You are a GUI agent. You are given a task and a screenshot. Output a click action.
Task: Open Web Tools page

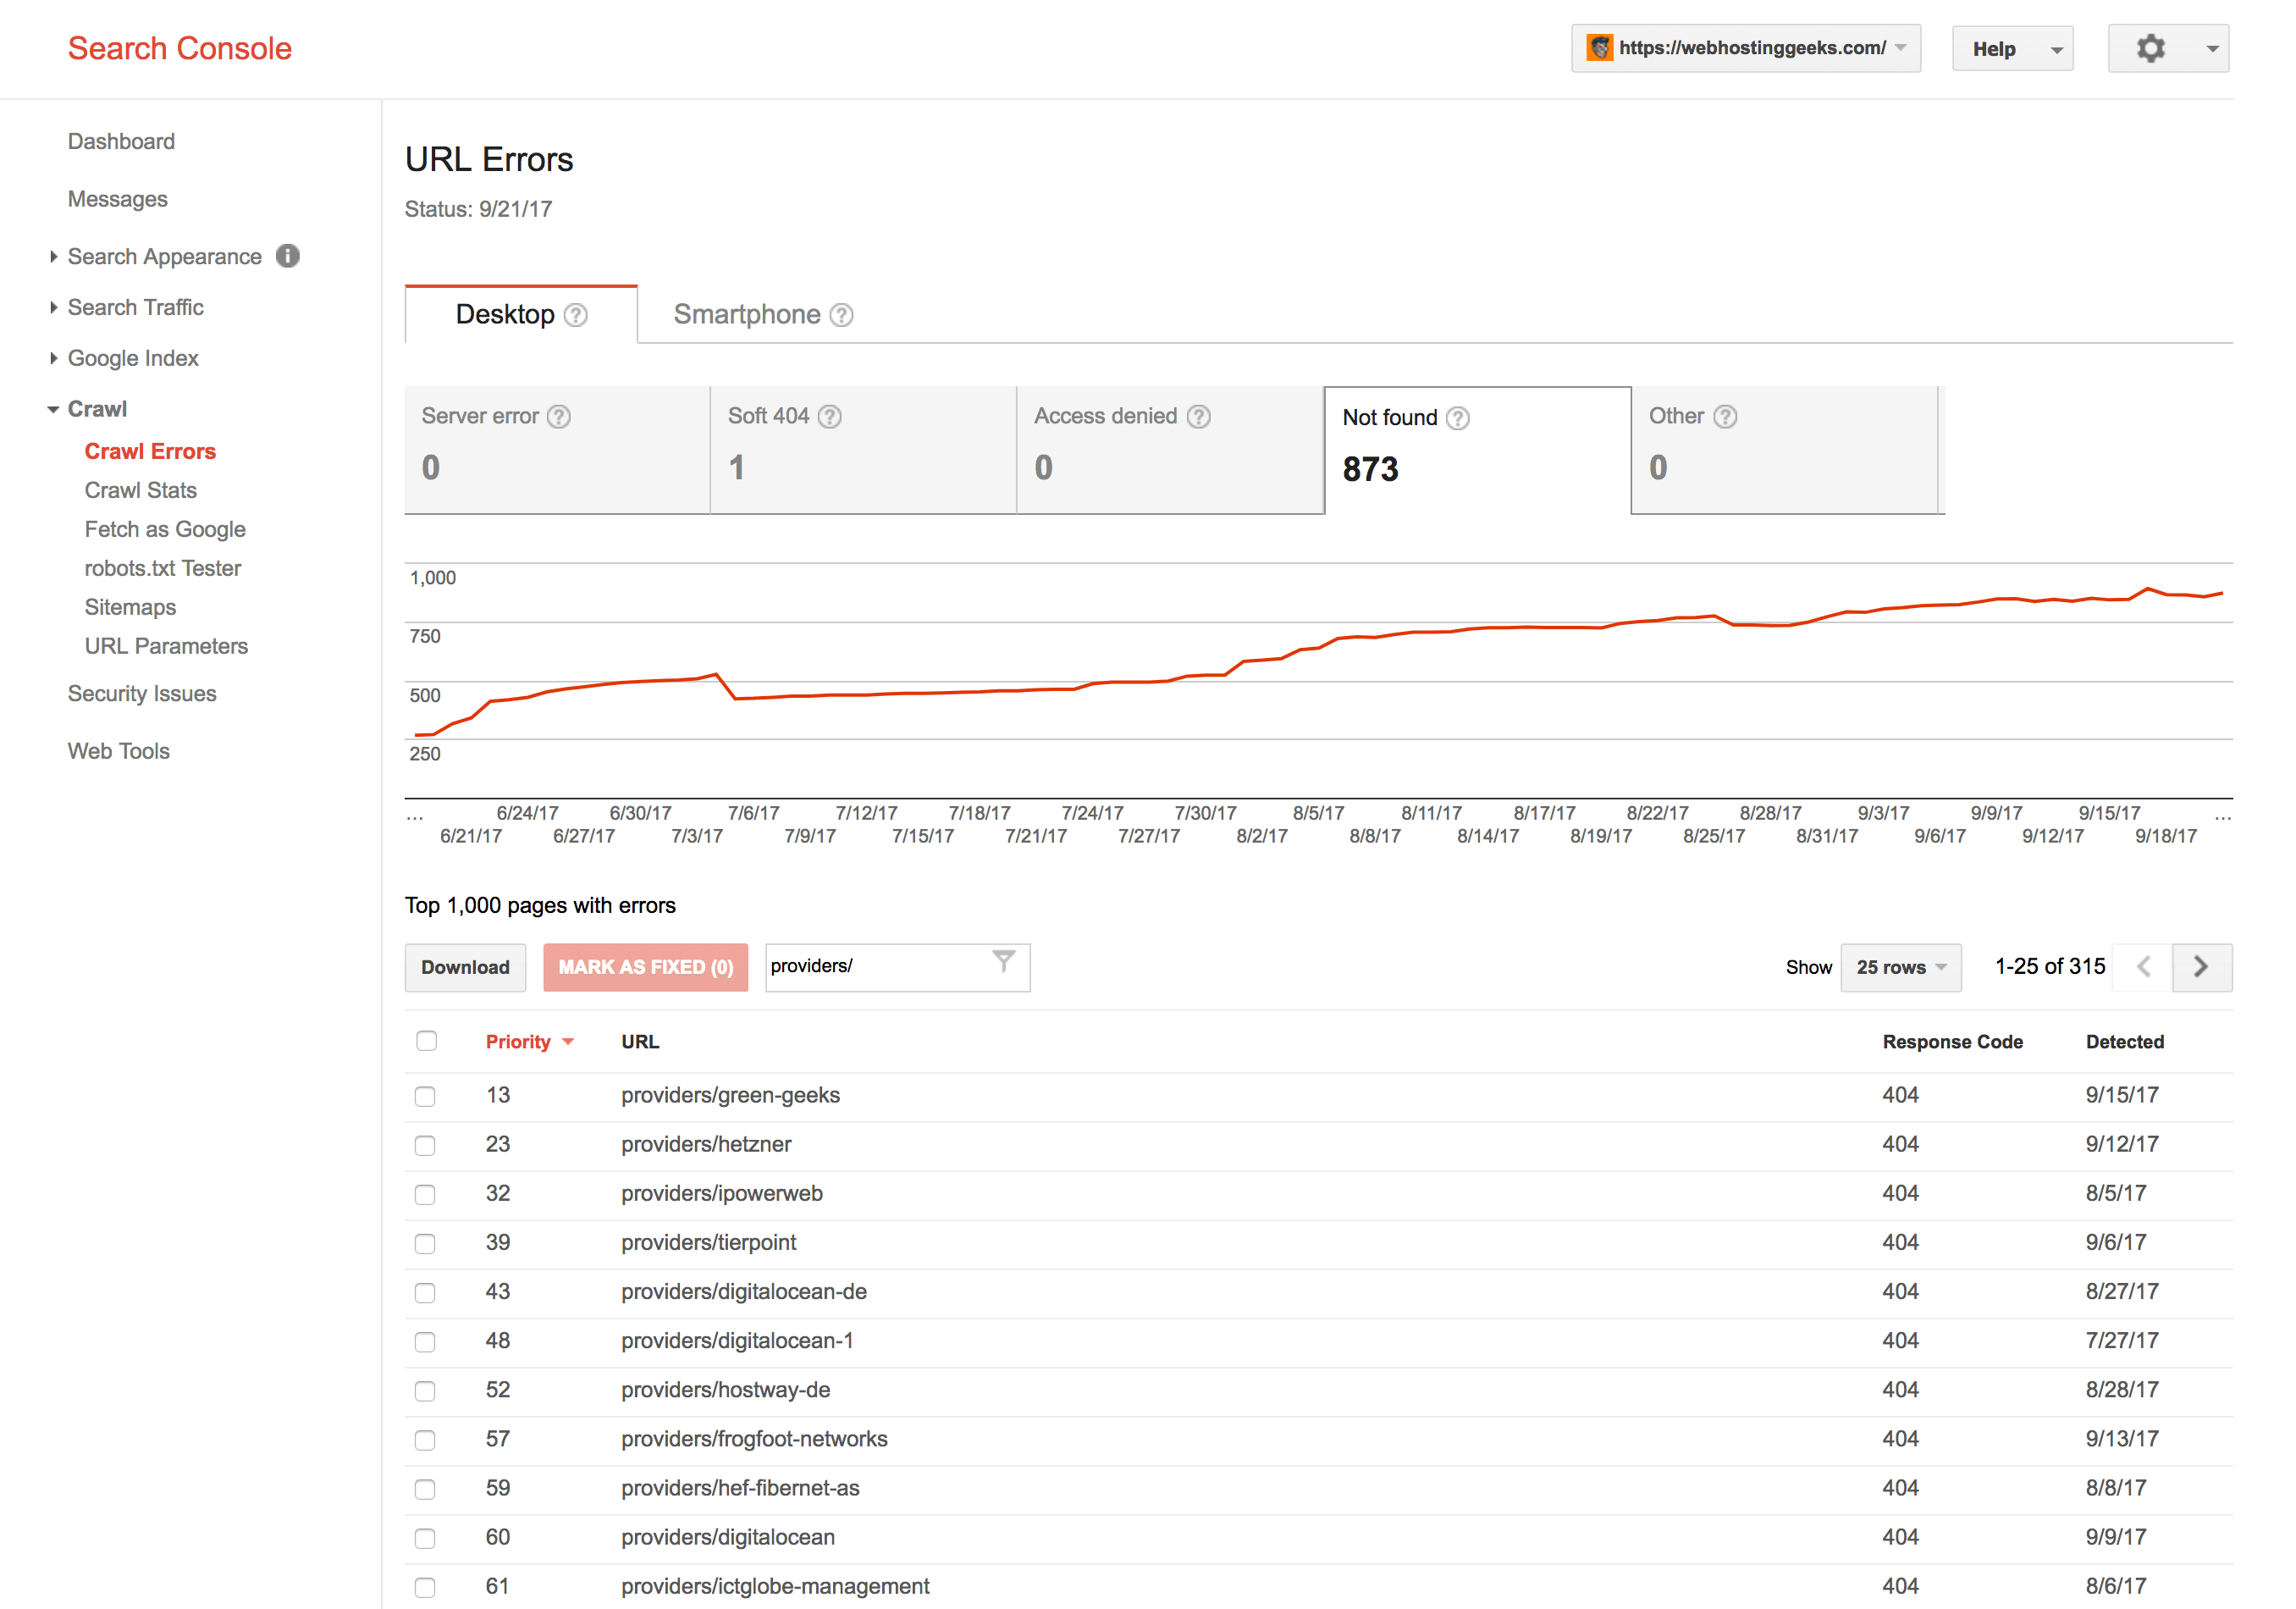click(118, 751)
